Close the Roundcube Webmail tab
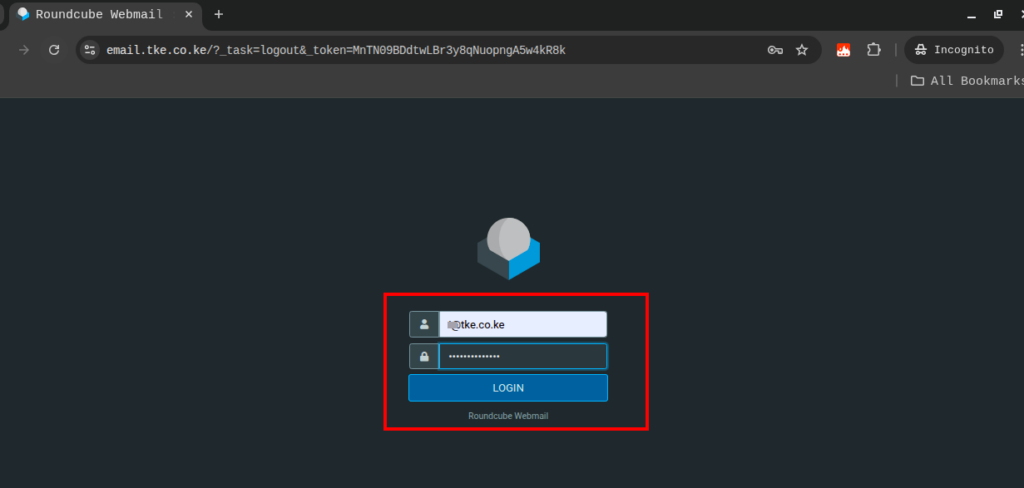This screenshot has height=488, width=1024. [x=189, y=14]
